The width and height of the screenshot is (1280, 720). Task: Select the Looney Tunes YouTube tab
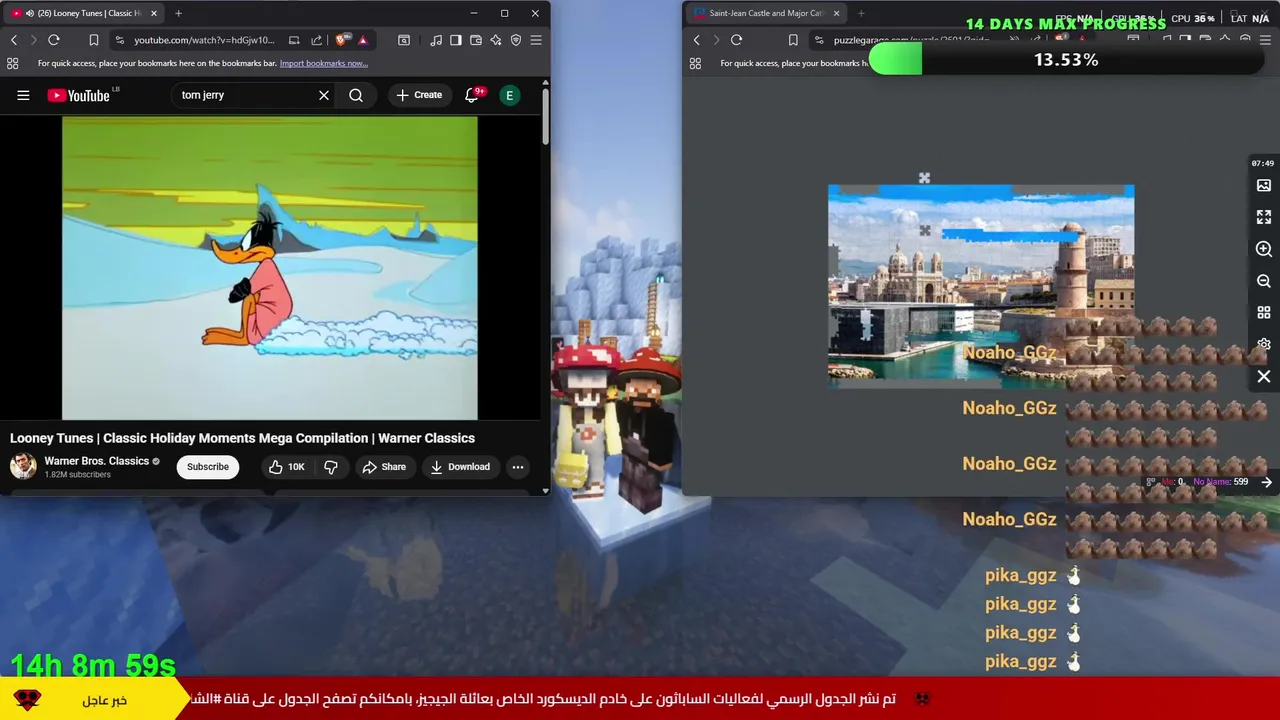click(82, 13)
